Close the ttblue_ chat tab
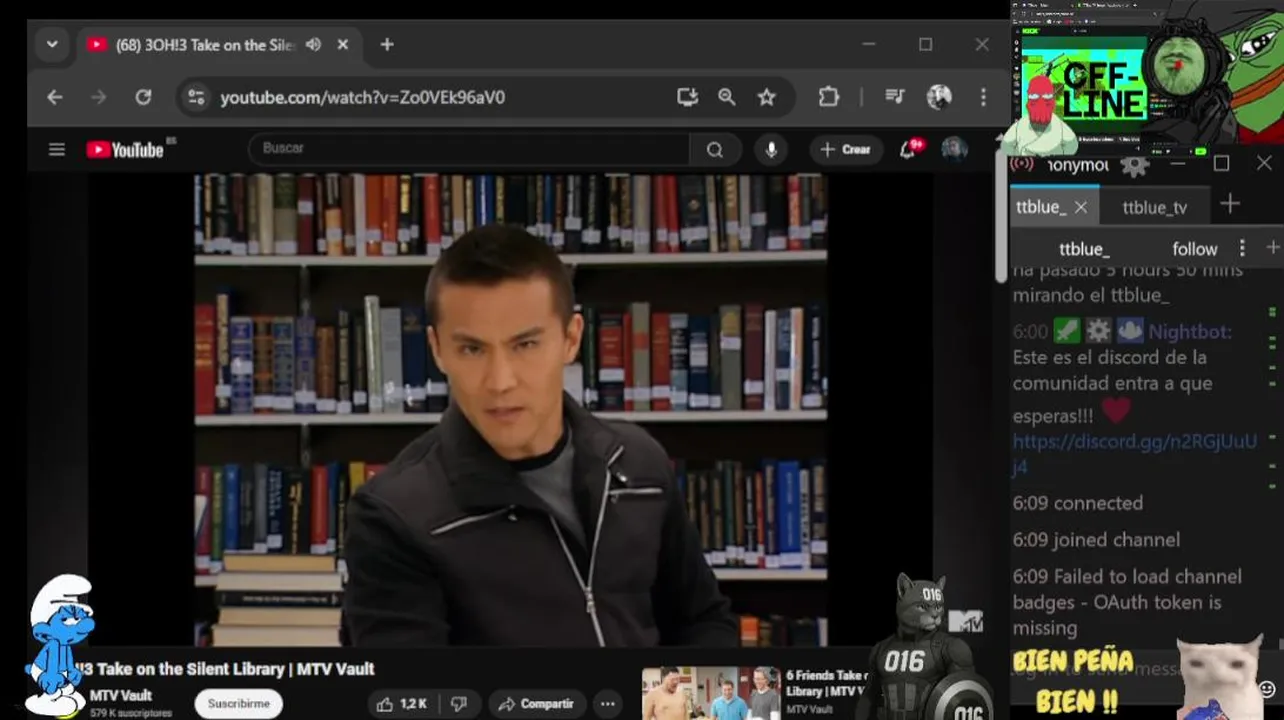The width and height of the screenshot is (1284, 720). pos(1080,207)
